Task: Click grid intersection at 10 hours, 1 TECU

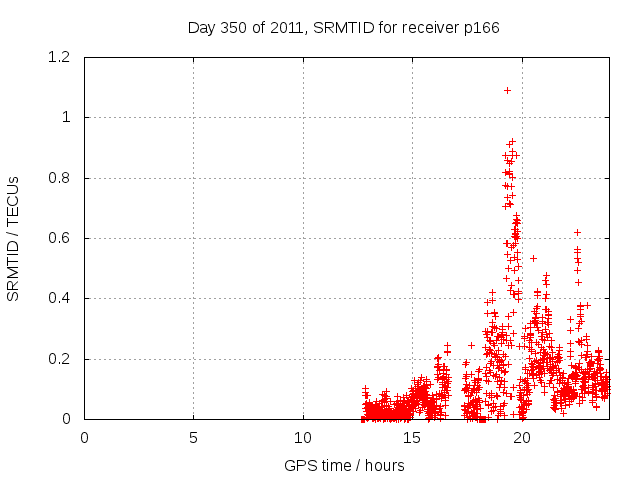Action: (303, 117)
